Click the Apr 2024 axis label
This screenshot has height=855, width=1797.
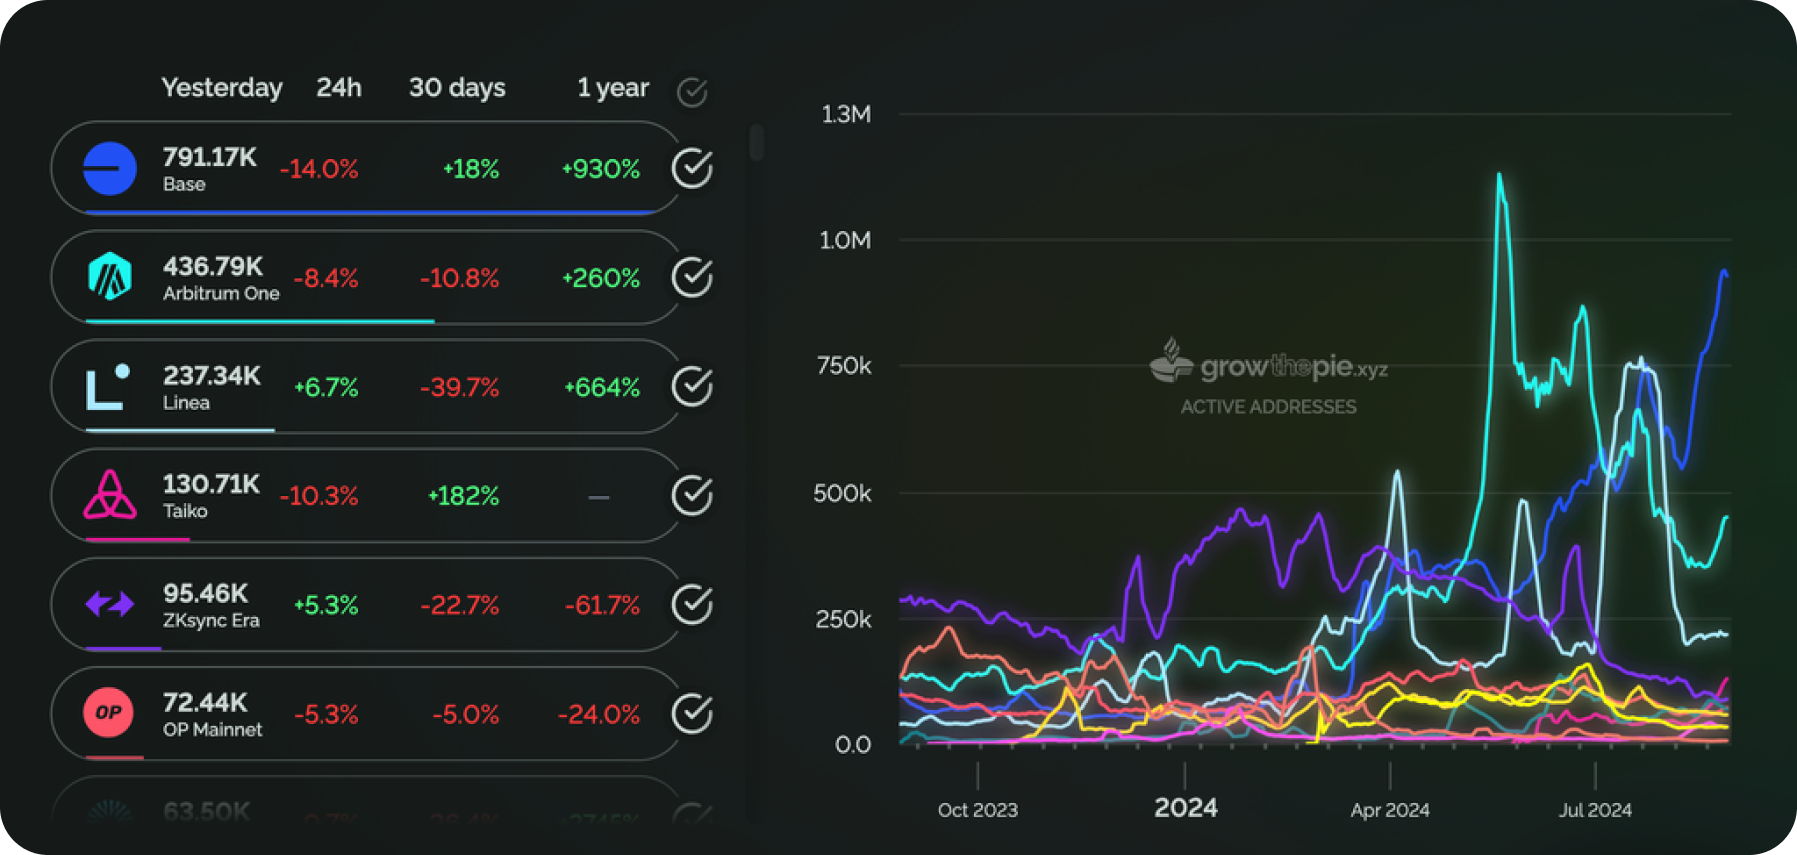click(1390, 810)
